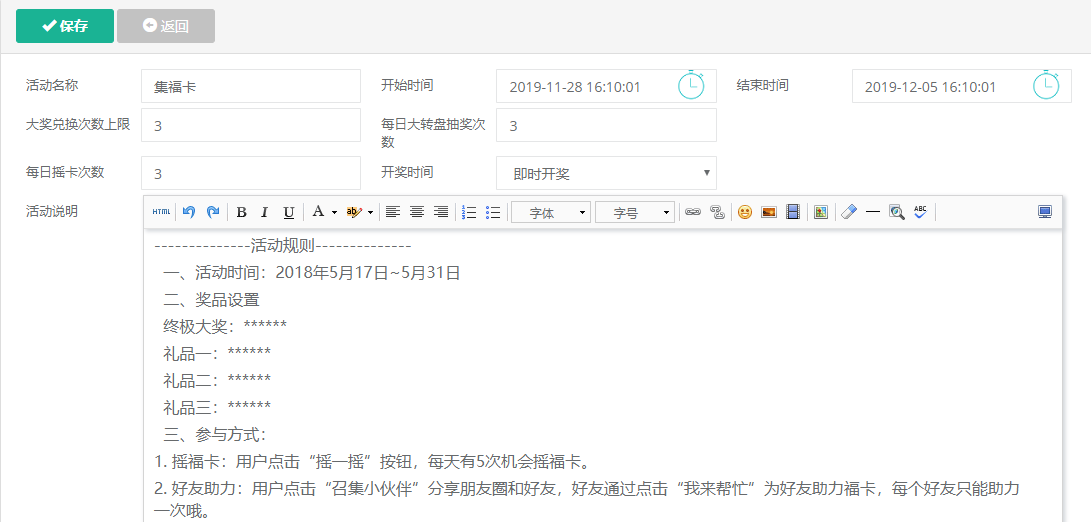1091x522 pixels.
Task: Focus the 开始时间 date field
Action: click(606, 86)
